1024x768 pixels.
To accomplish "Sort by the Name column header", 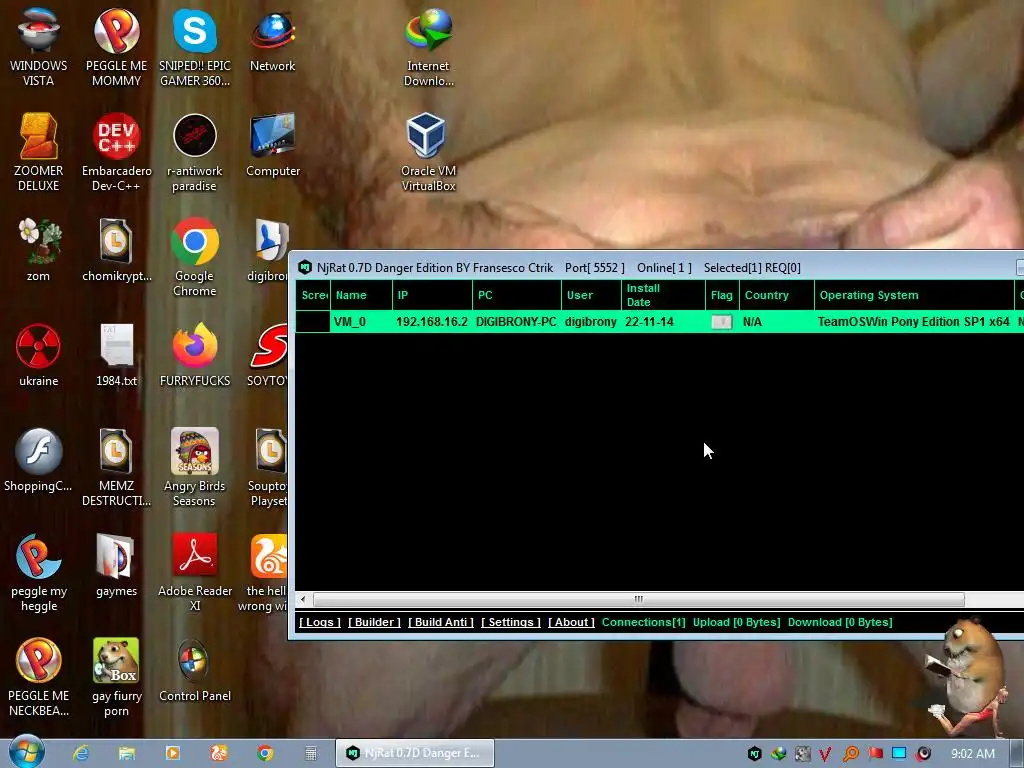I will coord(361,295).
